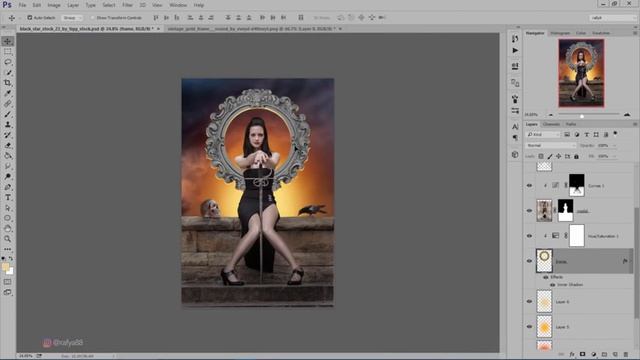
Task: Select the History Brush tool
Action: (x=8, y=135)
